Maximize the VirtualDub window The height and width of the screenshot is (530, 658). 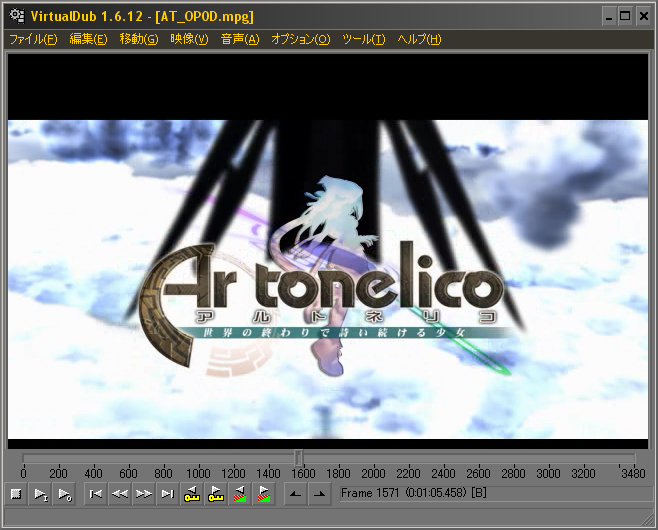tap(625, 16)
